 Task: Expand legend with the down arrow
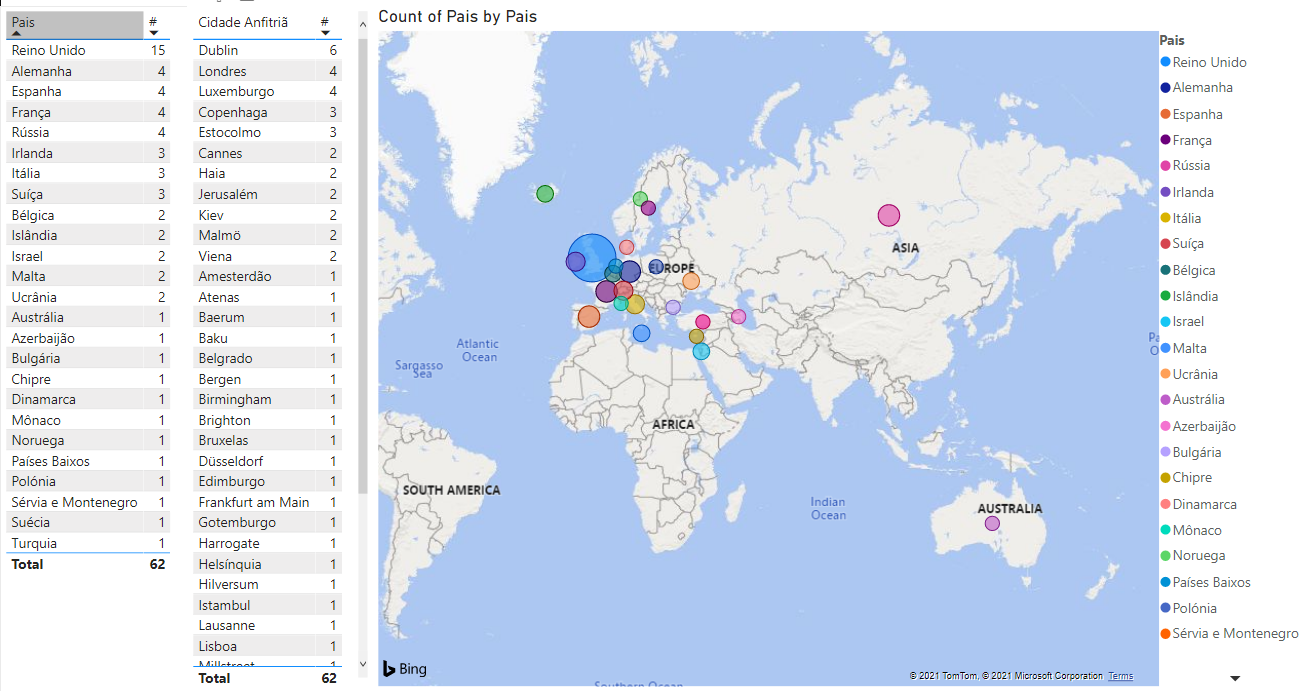click(x=1235, y=678)
